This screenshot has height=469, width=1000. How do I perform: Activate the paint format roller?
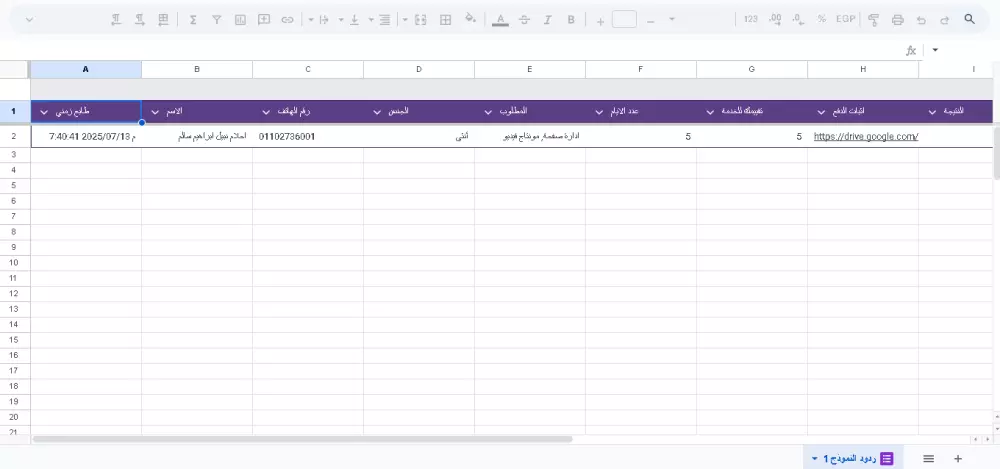[874, 20]
